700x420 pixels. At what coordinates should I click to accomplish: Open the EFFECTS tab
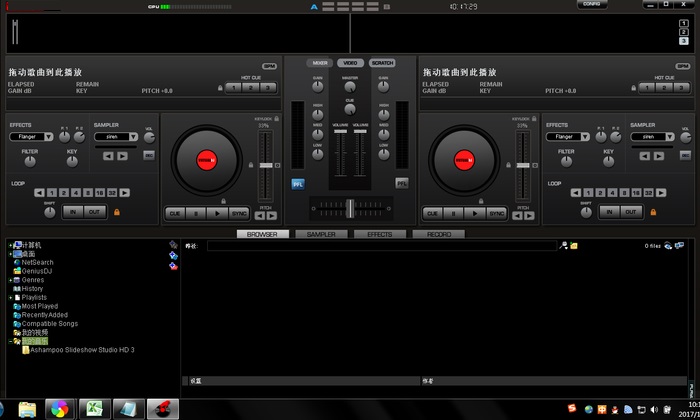point(379,234)
